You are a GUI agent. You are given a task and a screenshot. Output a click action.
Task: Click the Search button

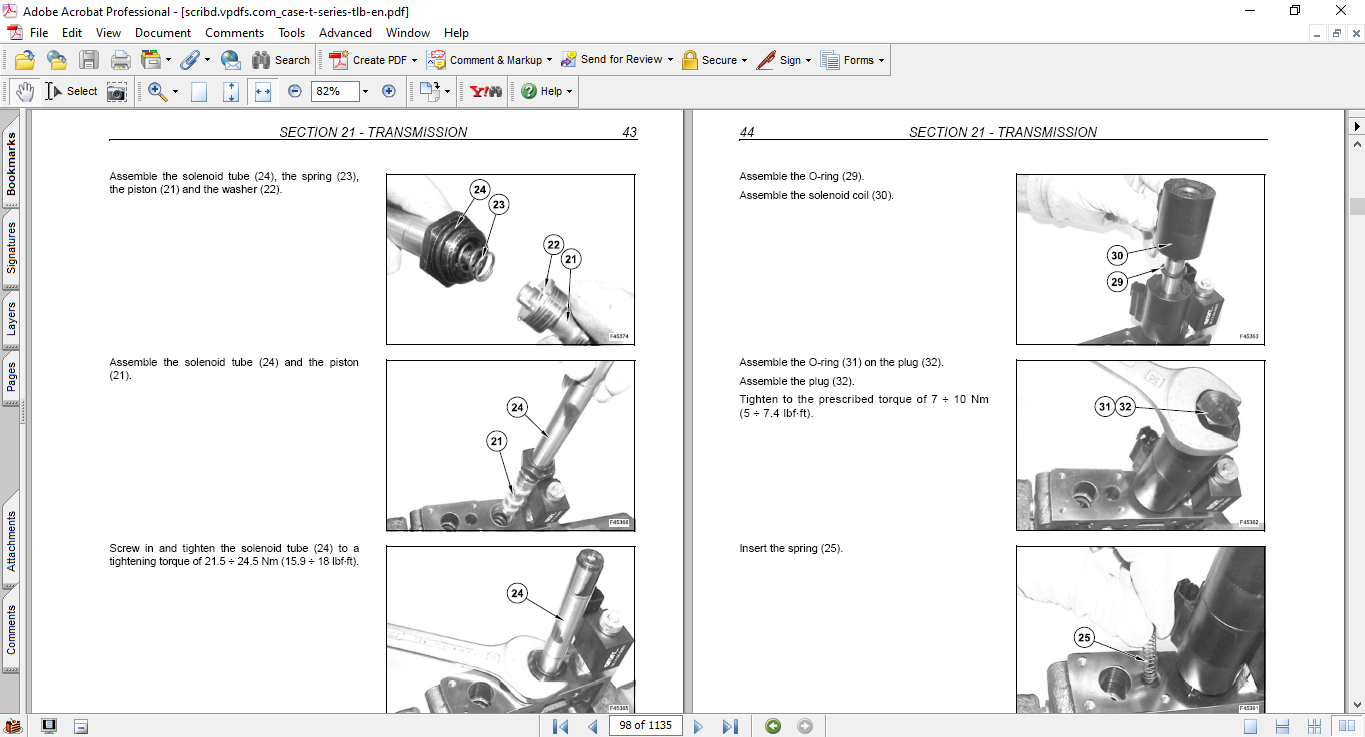coord(281,60)
